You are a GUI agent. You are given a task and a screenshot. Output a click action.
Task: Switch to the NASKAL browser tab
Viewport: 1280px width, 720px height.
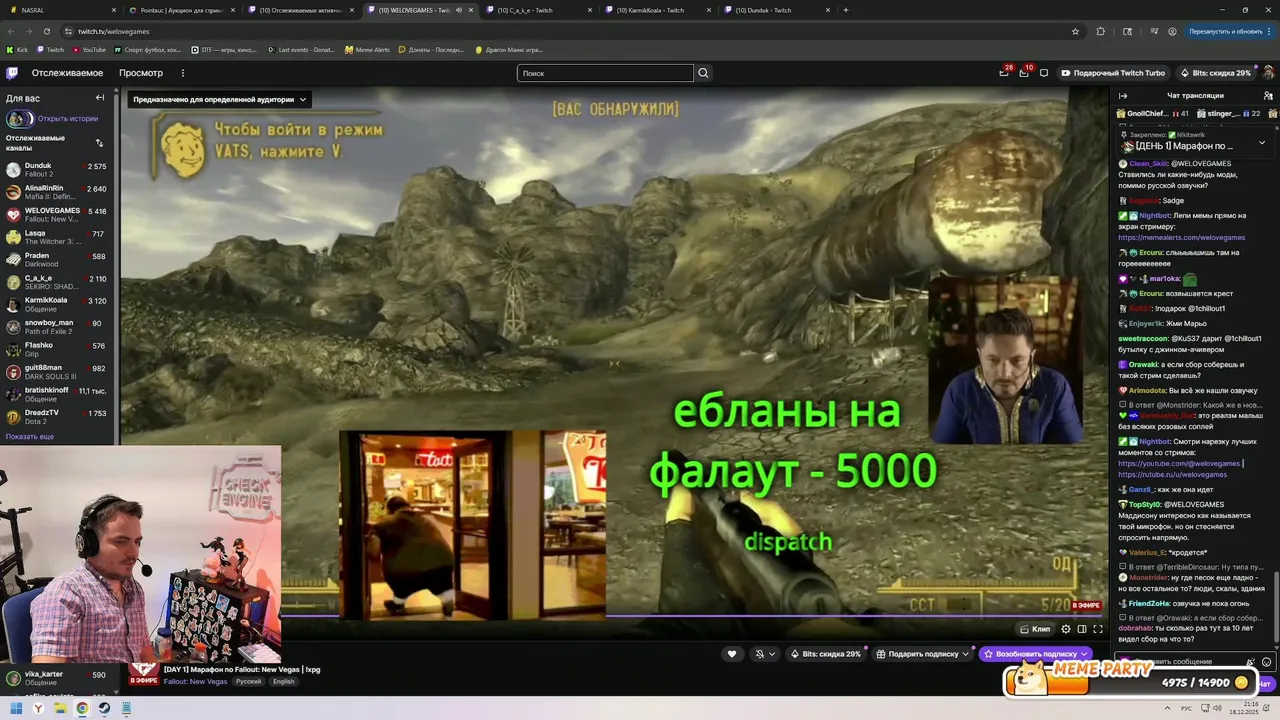[x=60, y=10]
